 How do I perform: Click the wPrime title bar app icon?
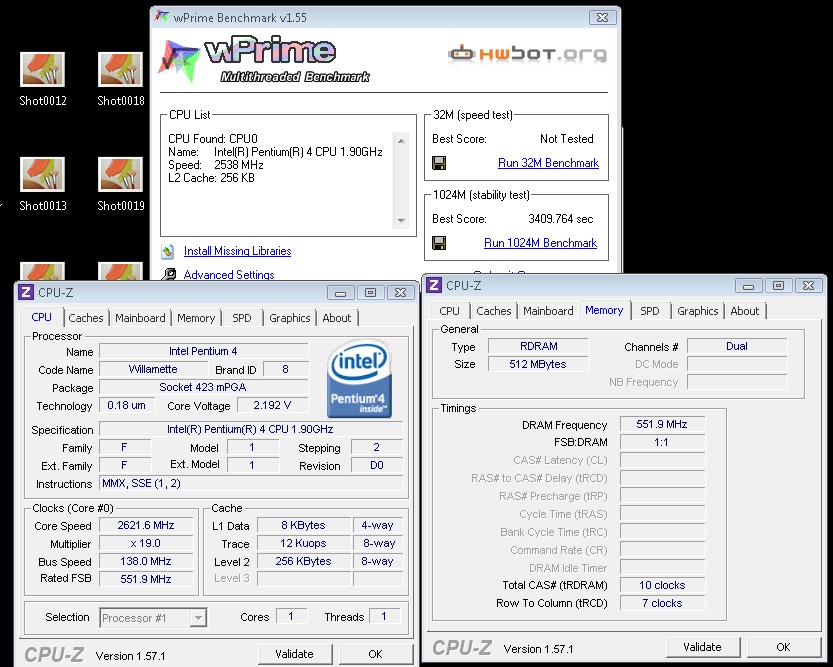[x=162, y=16]
